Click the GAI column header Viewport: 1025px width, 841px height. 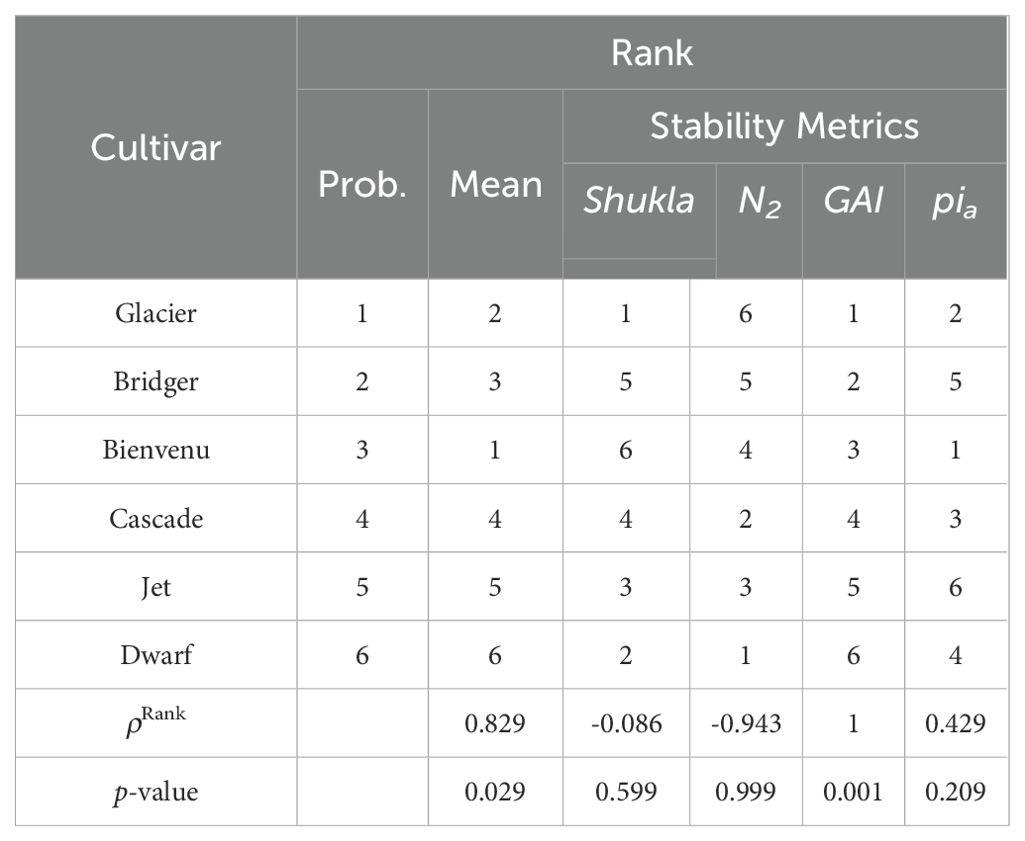853,201
